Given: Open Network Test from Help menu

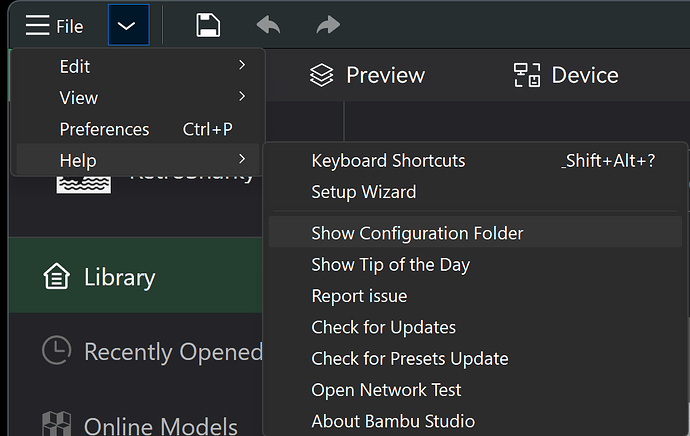Looking at the screenshot, I should click(475, 390).
